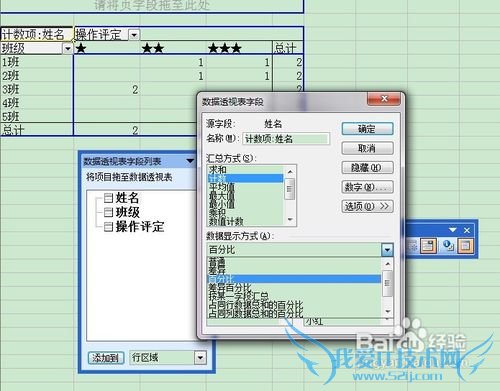
Task: Open number format via 数字(N) button
Action: 367,187
